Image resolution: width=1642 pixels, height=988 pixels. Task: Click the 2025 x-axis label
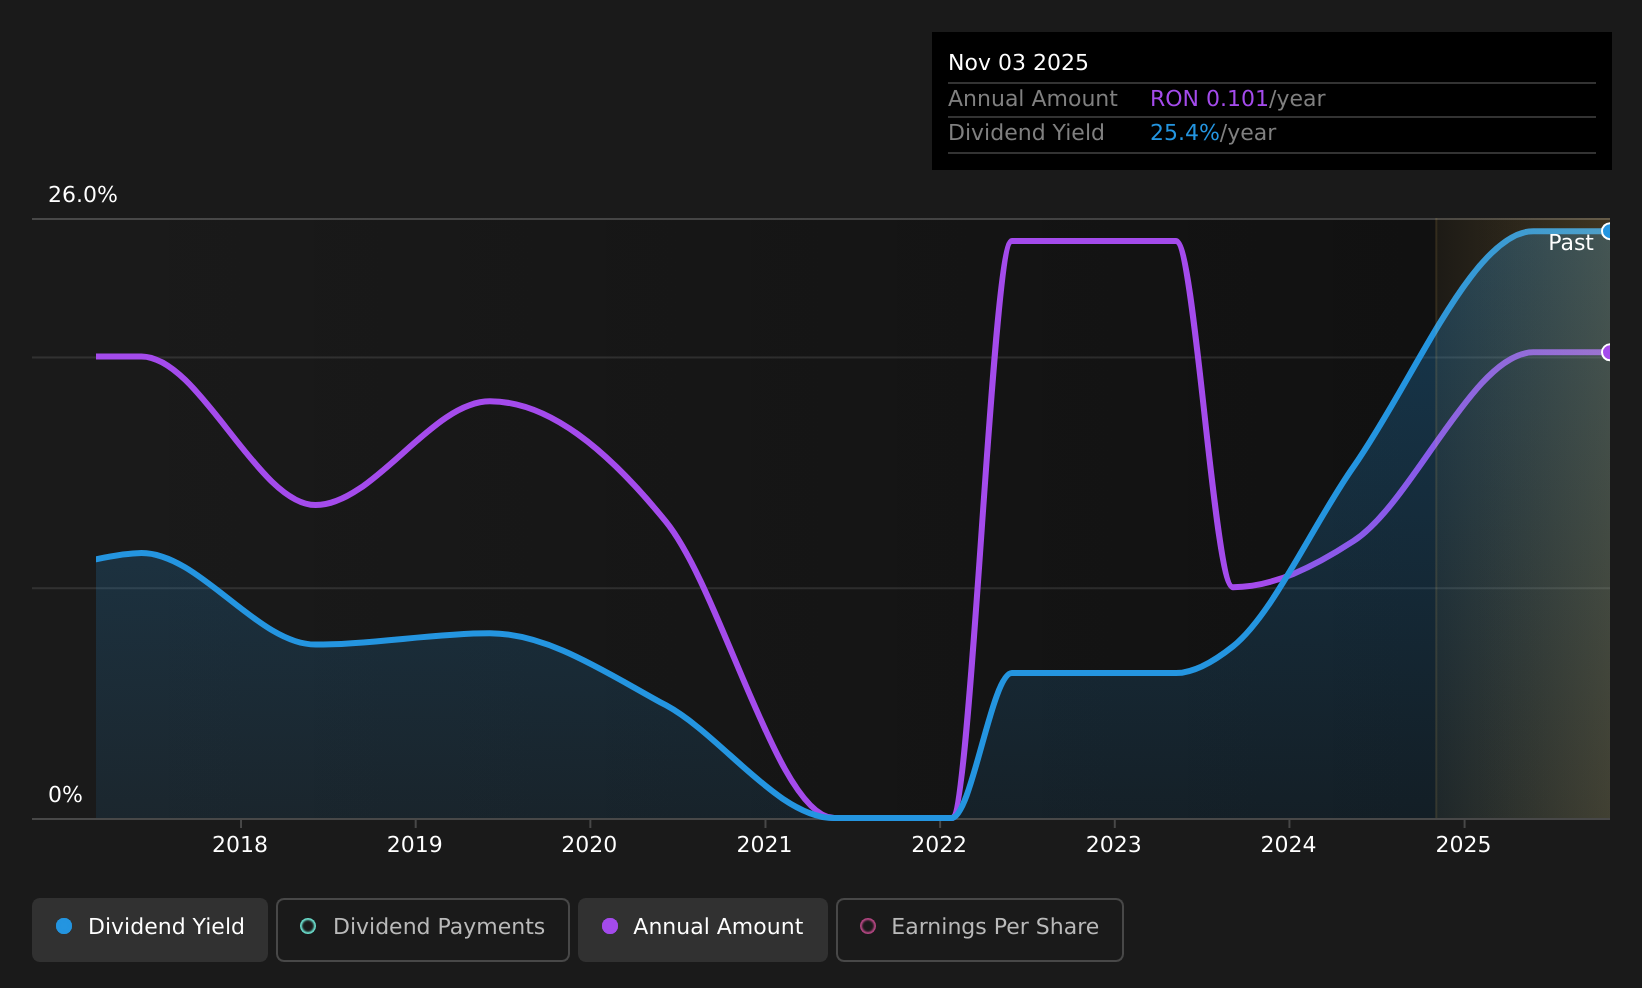(x=1464, y=845)
